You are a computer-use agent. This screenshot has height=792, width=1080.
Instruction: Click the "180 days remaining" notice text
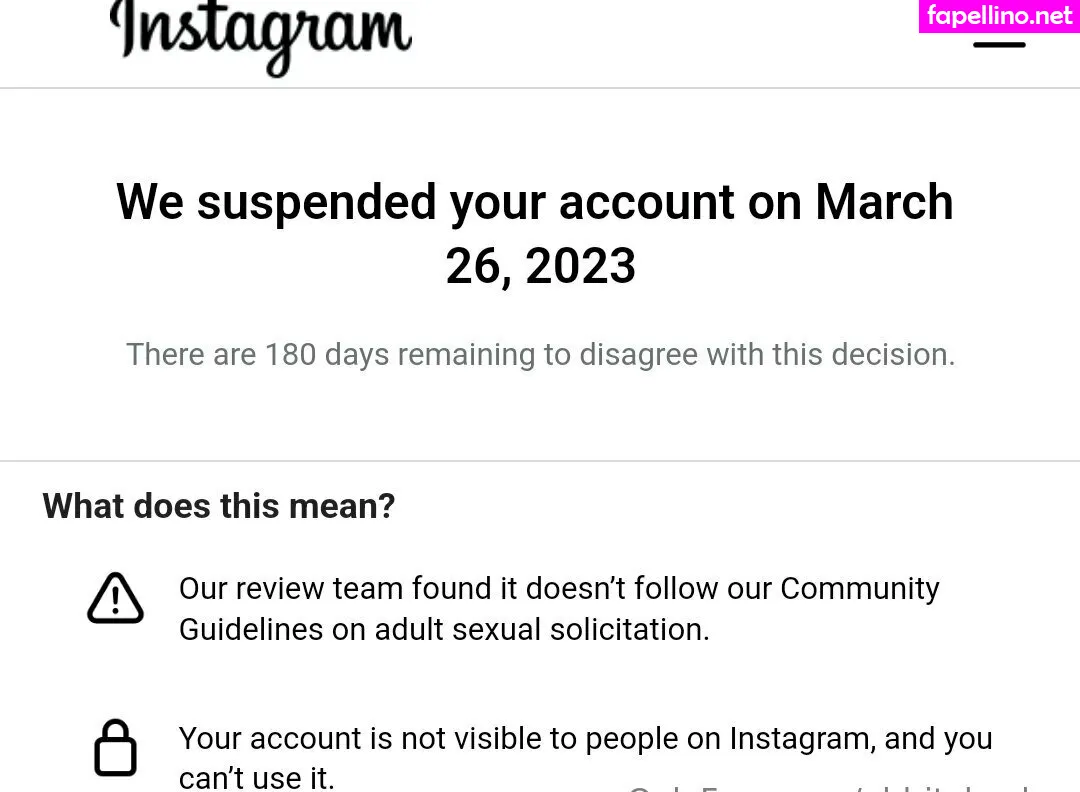tap(330, 354)
